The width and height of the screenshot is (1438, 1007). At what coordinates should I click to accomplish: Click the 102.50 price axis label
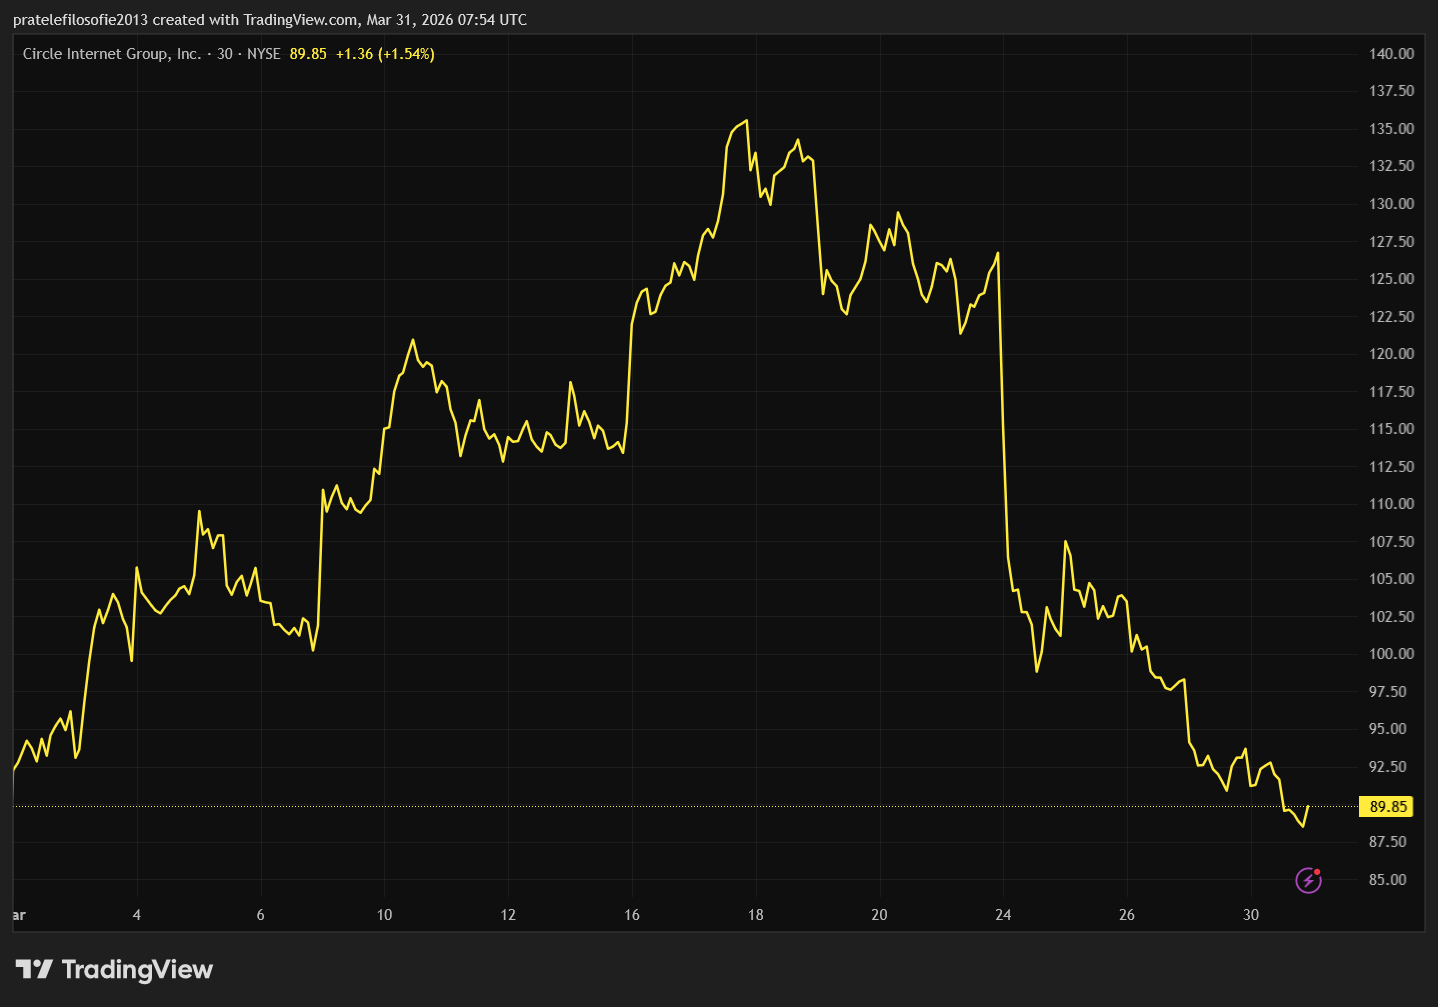coord(1392,617)
